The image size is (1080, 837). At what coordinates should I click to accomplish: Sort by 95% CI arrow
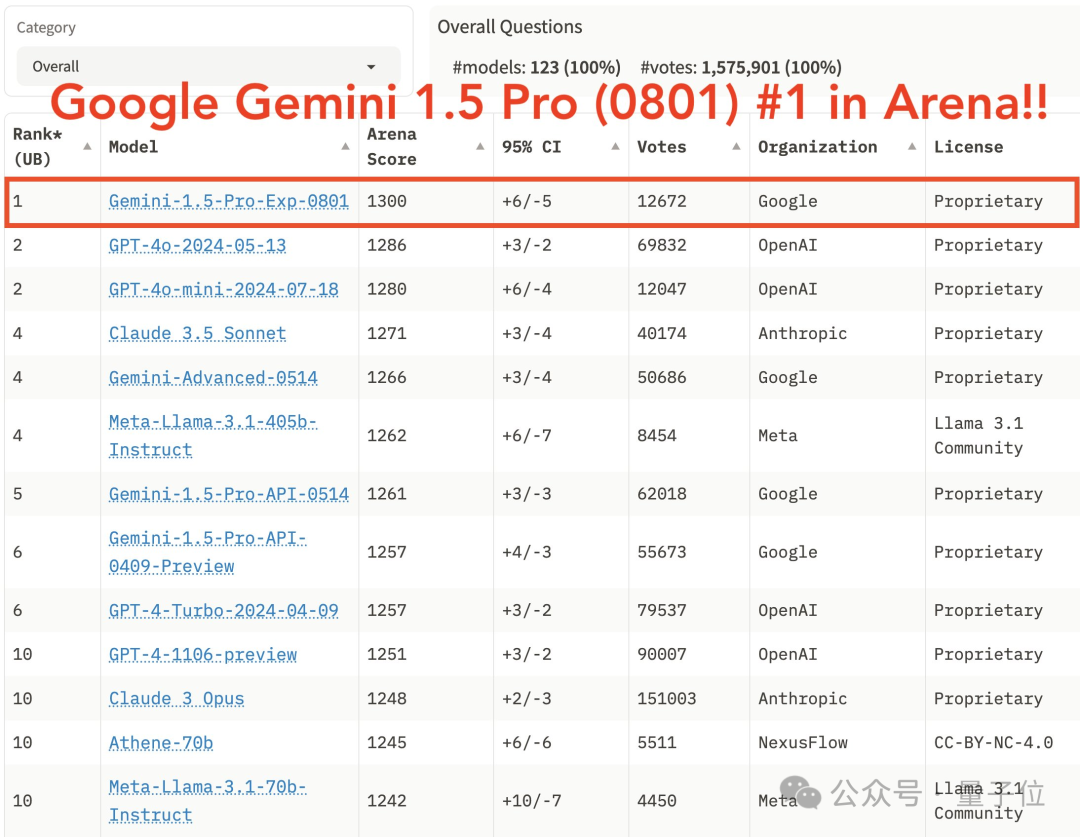616,146
